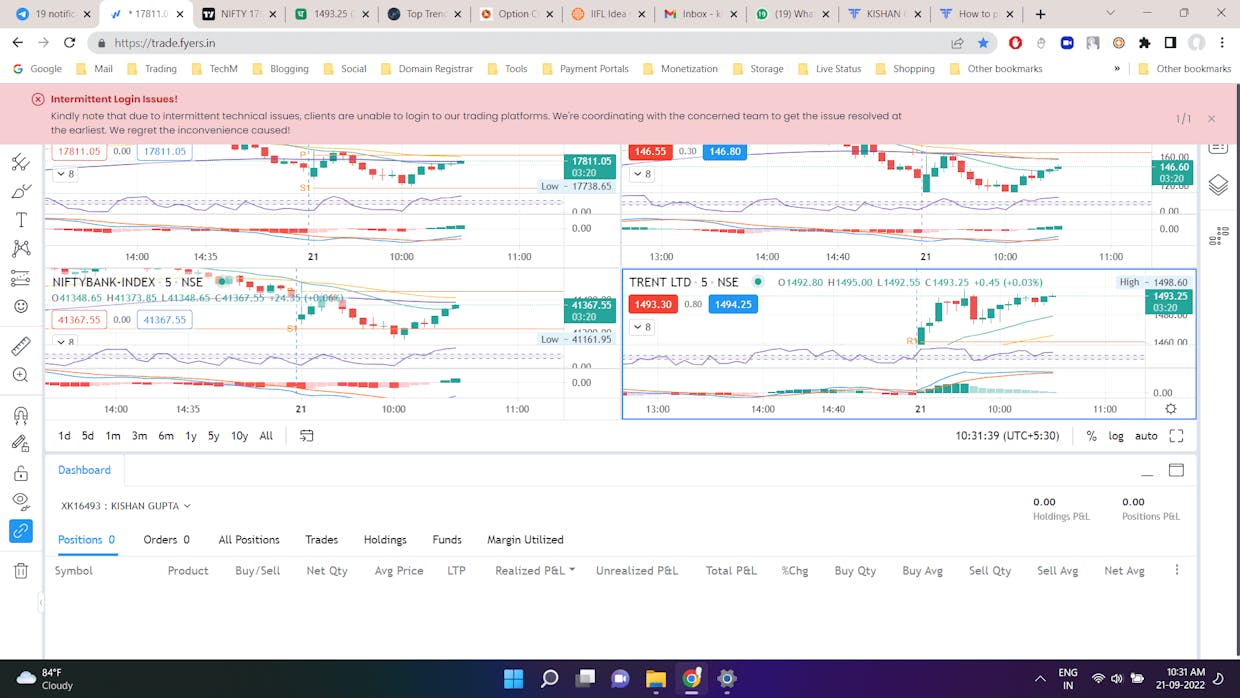Switch to the Orders tab
Screen dimensions: 1240x698
click(166, 540)
